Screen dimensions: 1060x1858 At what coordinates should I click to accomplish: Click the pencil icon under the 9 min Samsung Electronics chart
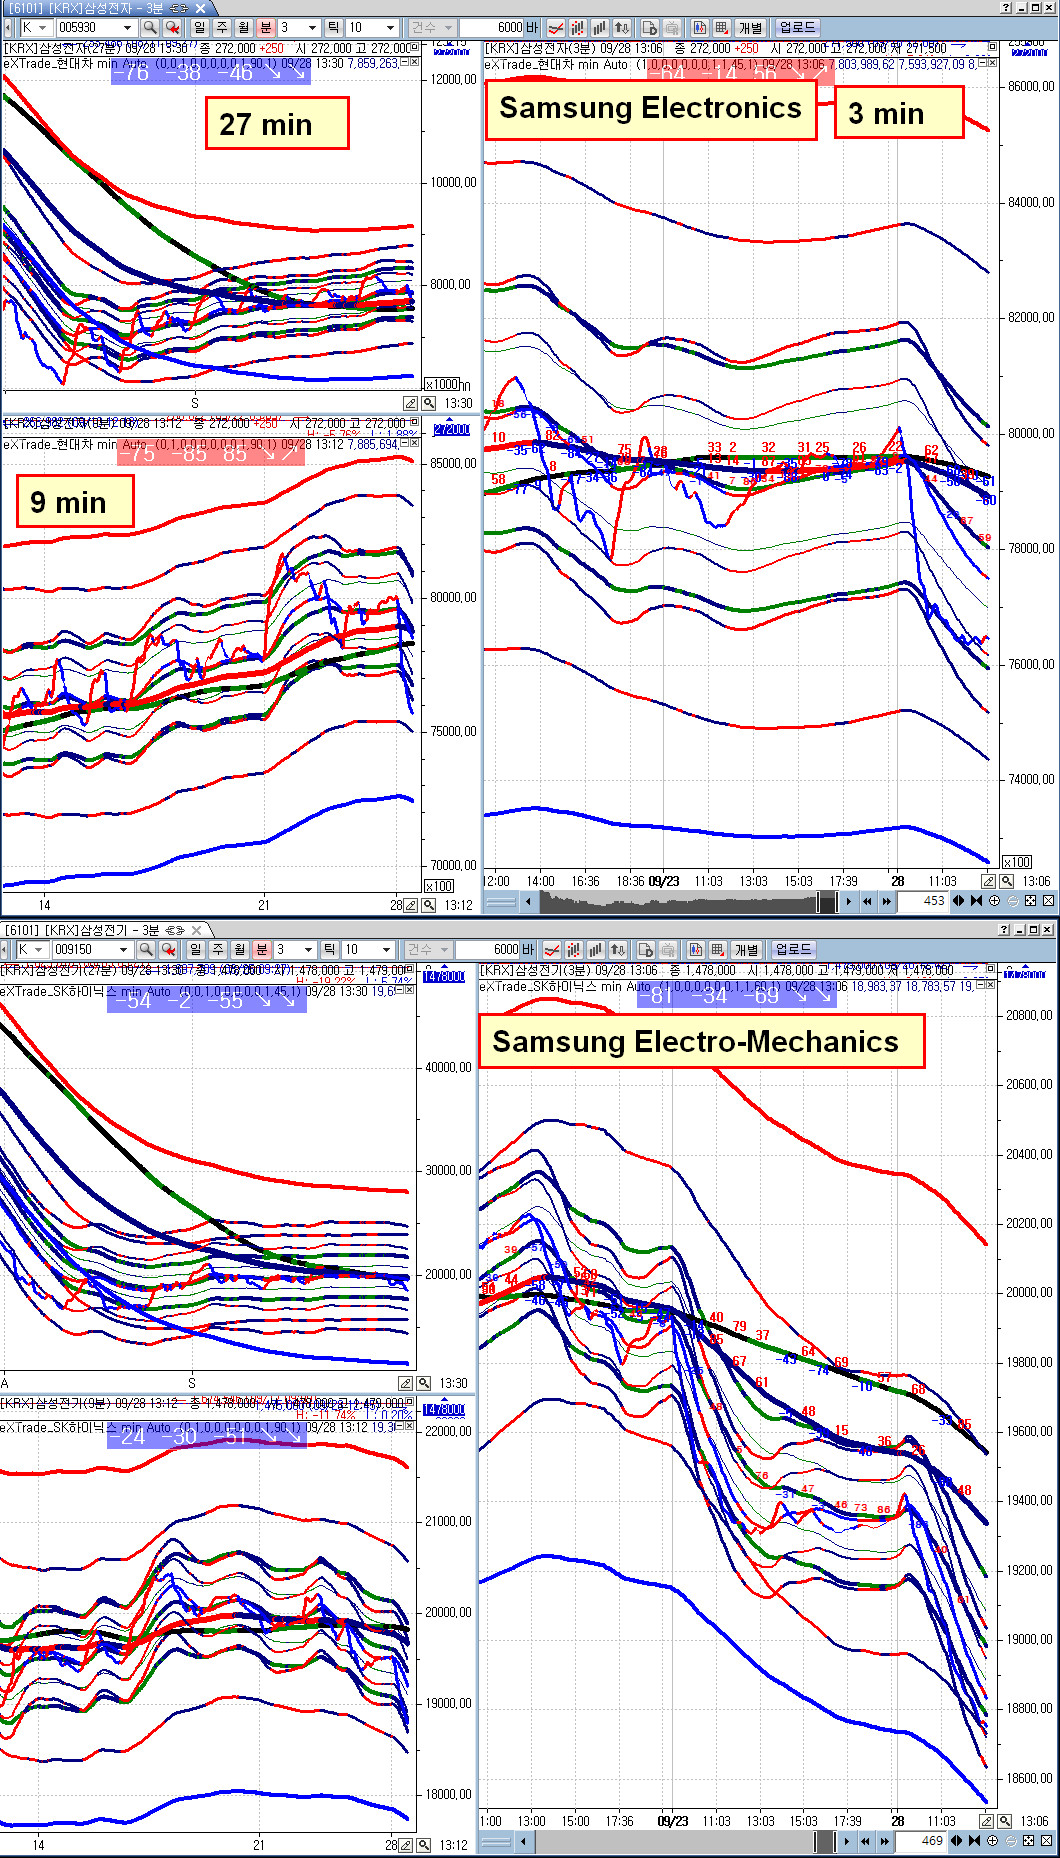pyautogui.click(x=410, y=905)
